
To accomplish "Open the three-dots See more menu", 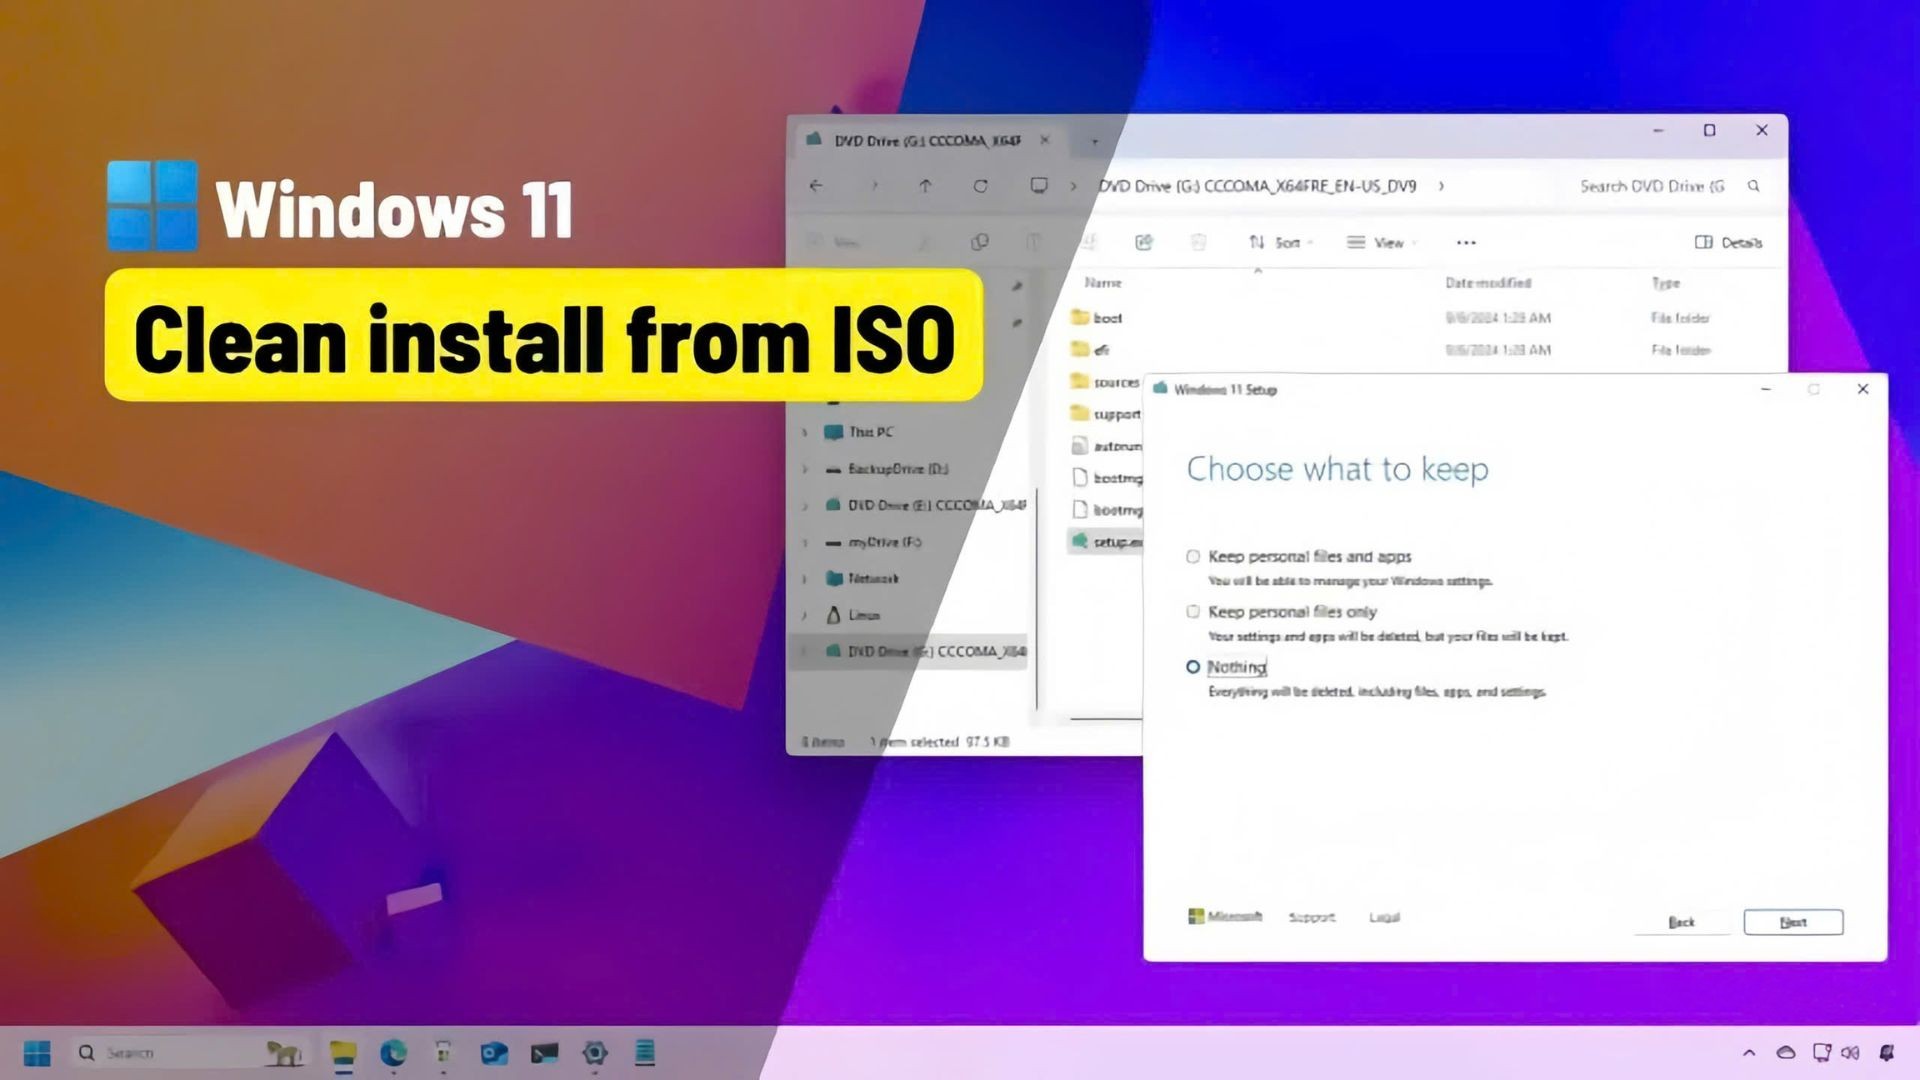I will click(1465, 243).
